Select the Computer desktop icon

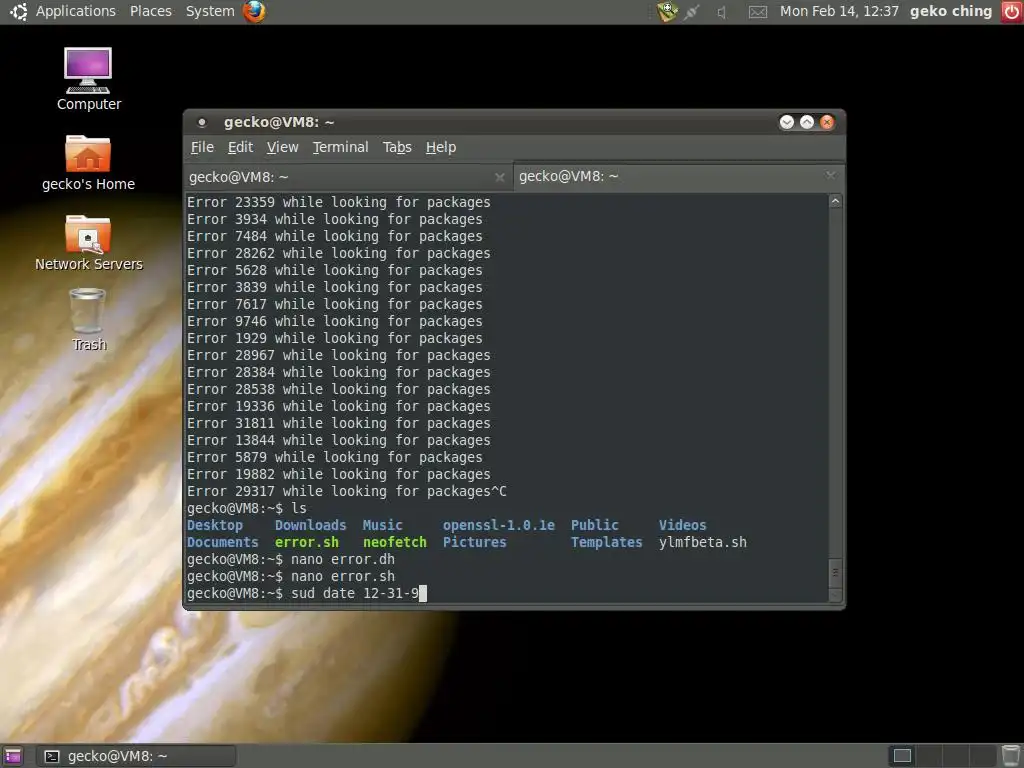tap(88, 79)
